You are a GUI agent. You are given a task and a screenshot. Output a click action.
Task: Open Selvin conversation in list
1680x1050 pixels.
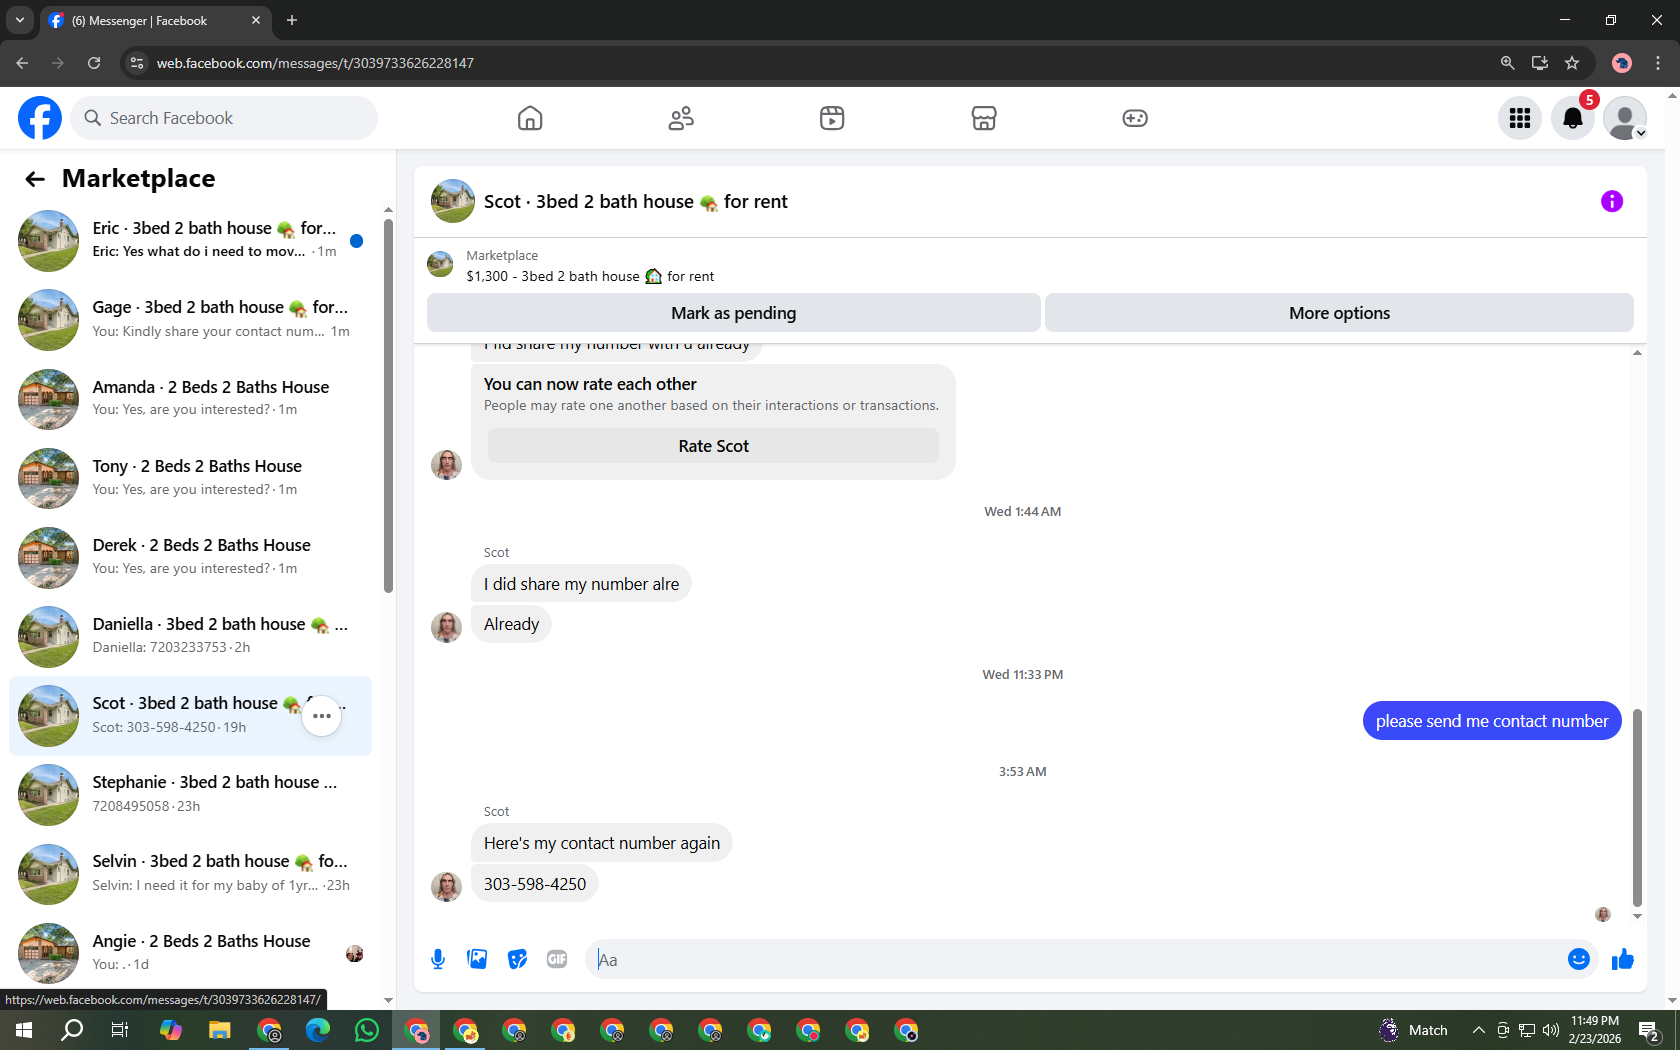click(x=190, y=873)
